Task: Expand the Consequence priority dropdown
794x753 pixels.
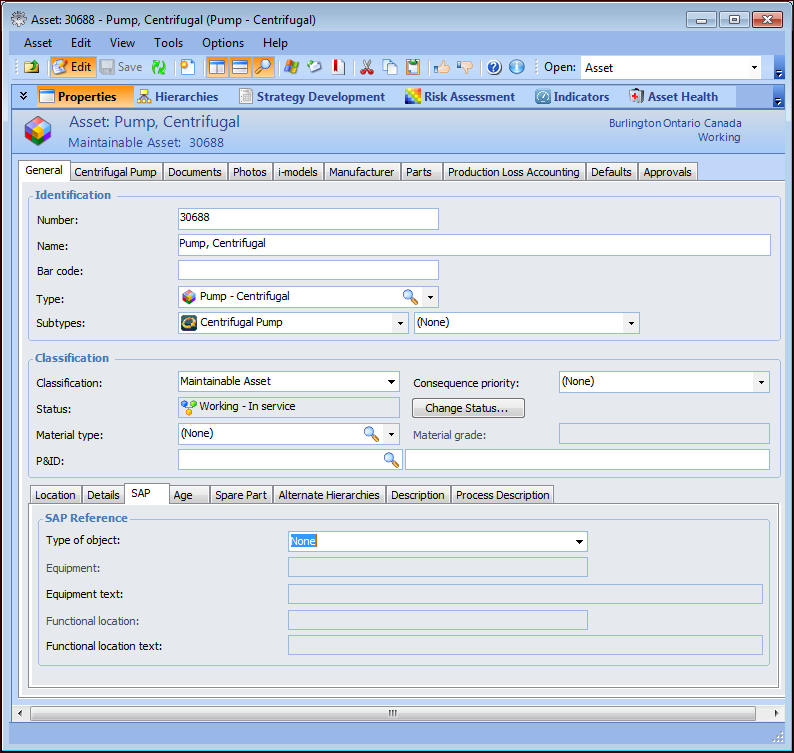Action: 761,382
